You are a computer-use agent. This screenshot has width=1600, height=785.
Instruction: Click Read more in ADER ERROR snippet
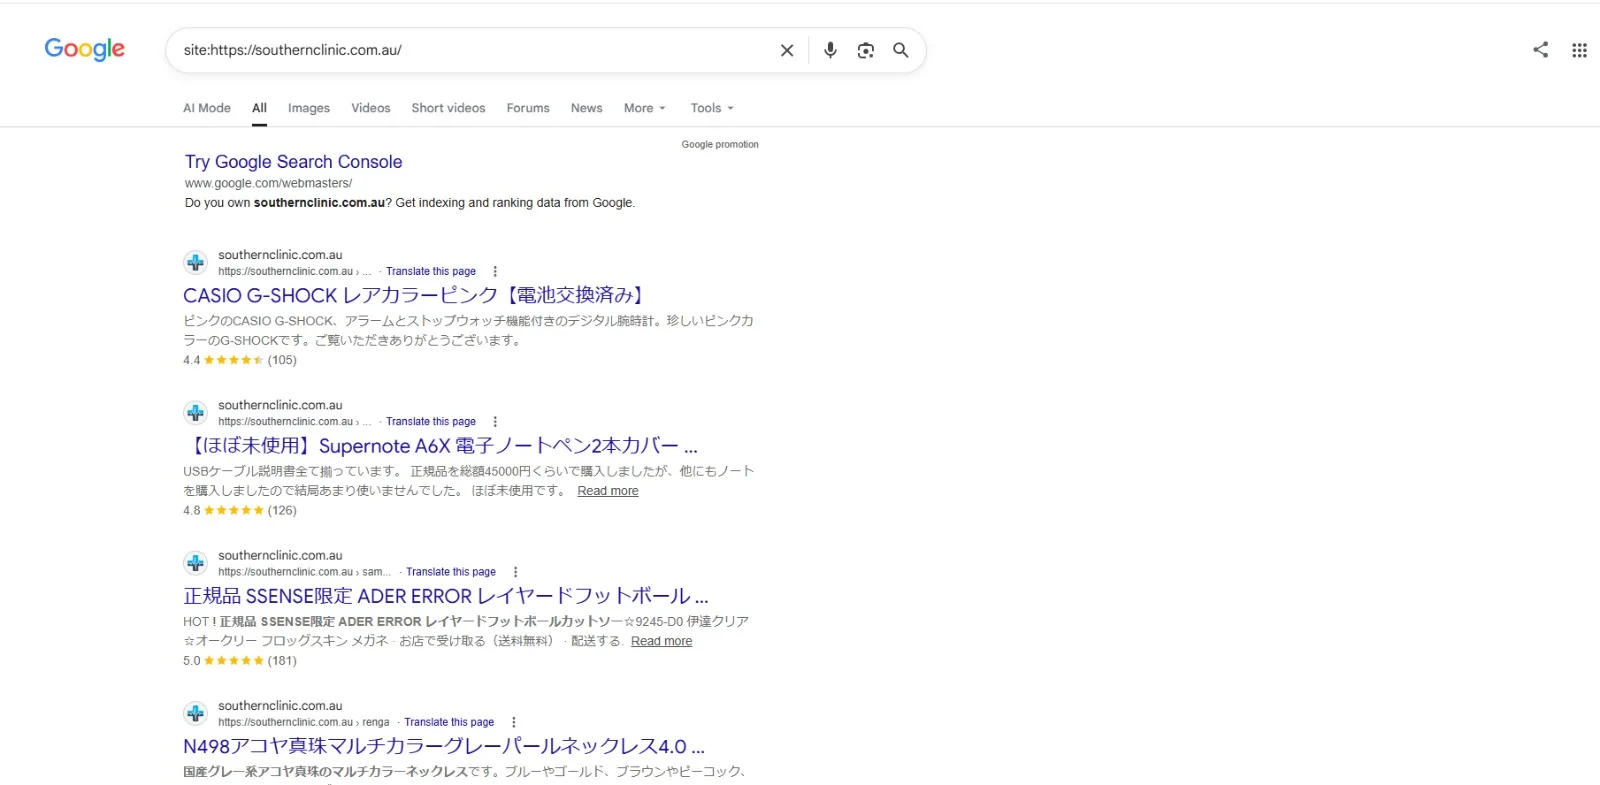click(x=662, y=641)
